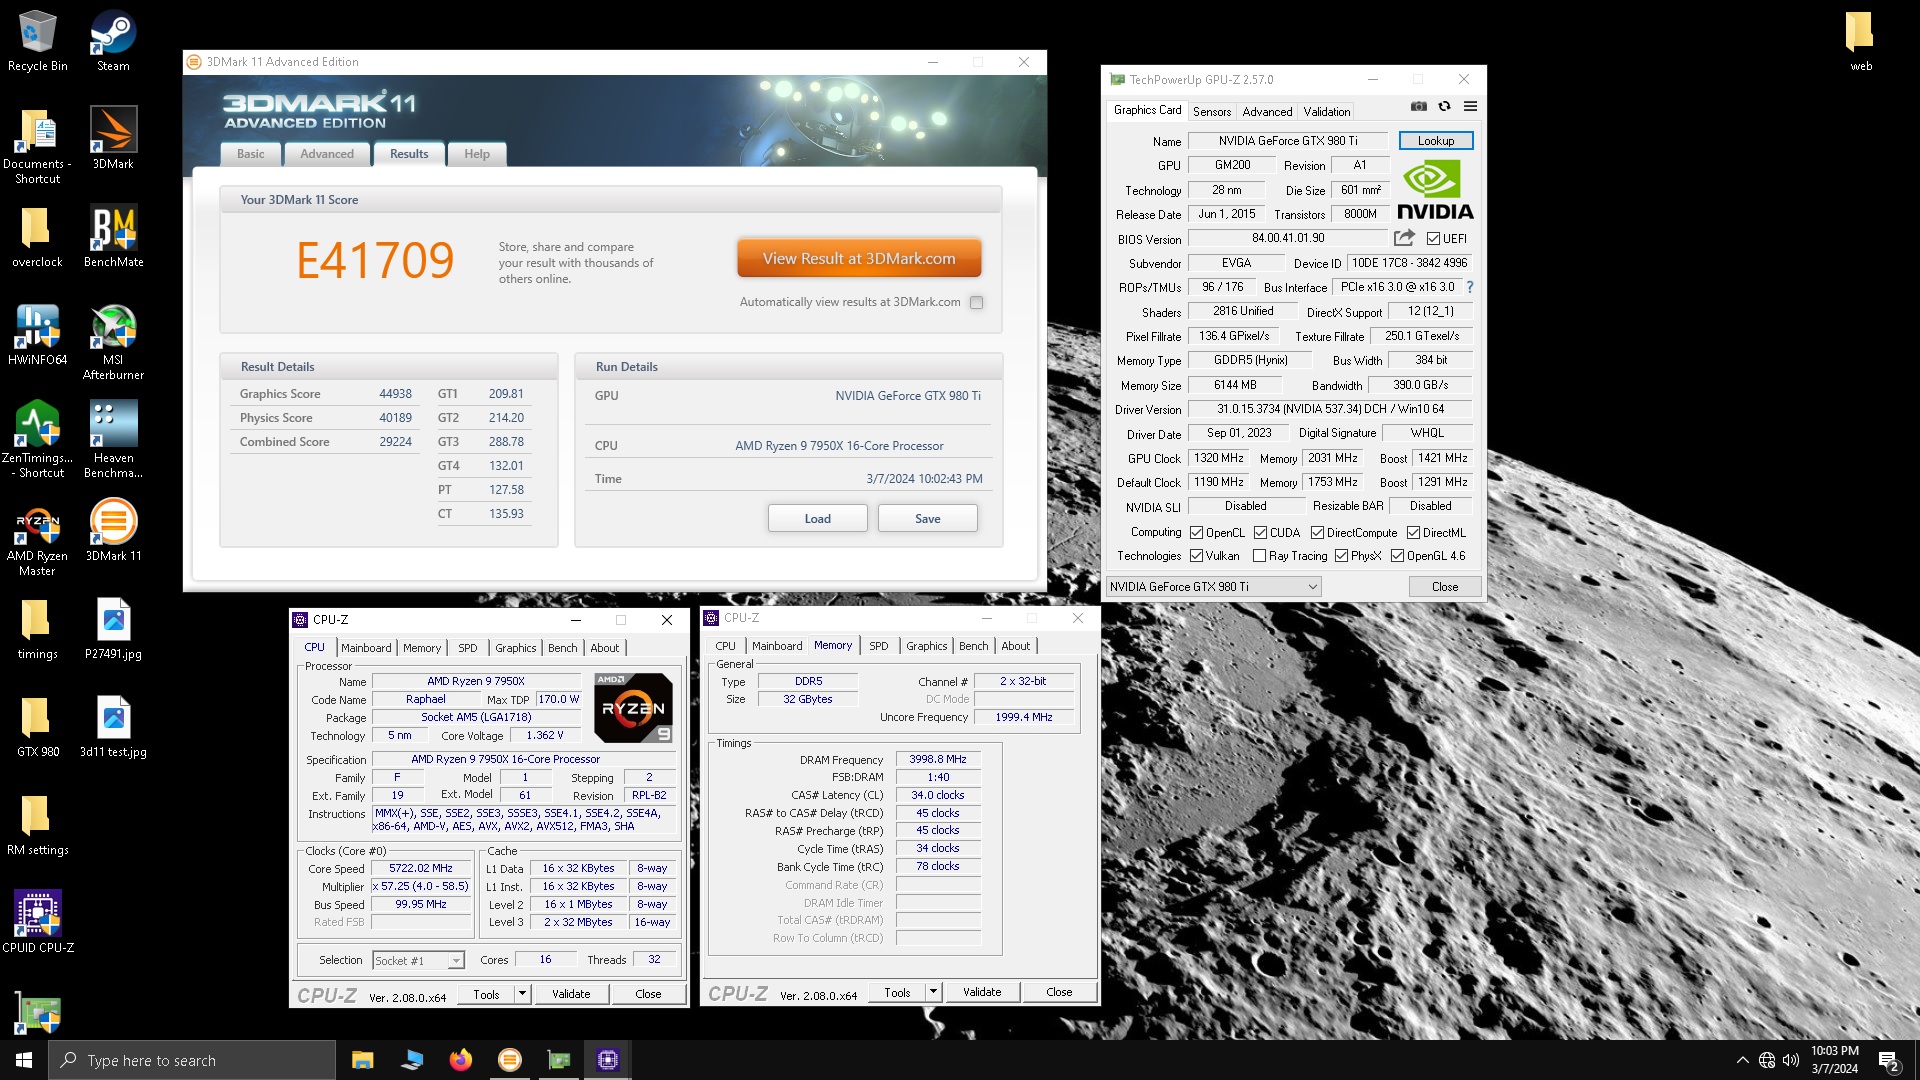1920x1080 pixels.
Task: Click the Windows search box
Action: point(192,1060)
